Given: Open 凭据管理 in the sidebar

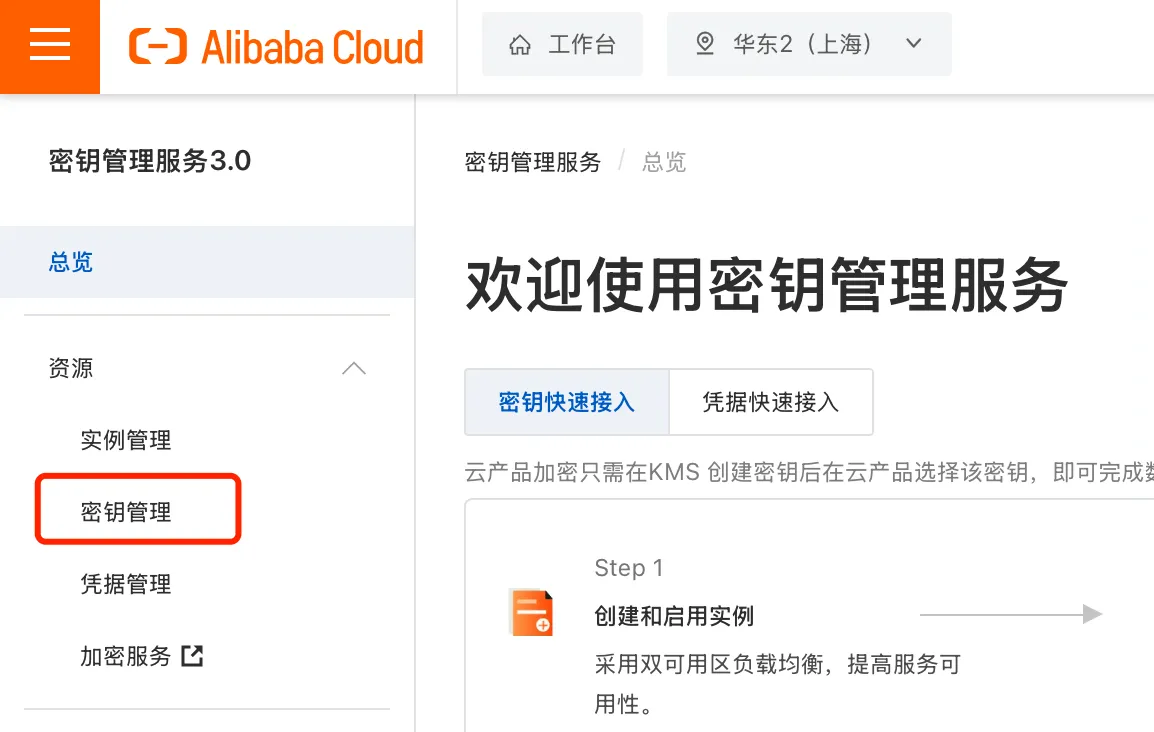Looking at the screenshot, I should (x=126, y=584).
